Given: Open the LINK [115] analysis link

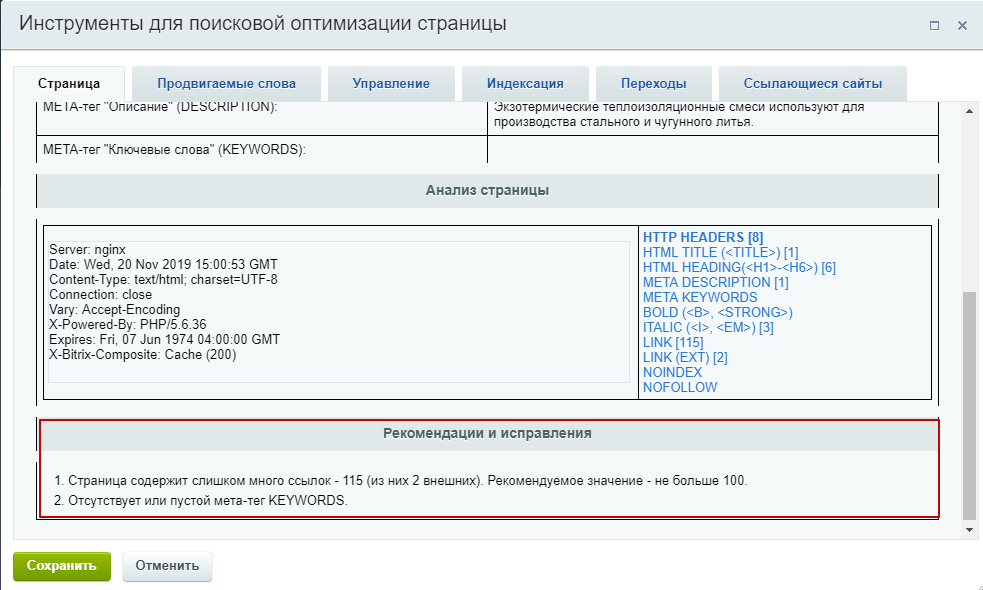Looking at the screenshot, I should [x=672, y=342].
